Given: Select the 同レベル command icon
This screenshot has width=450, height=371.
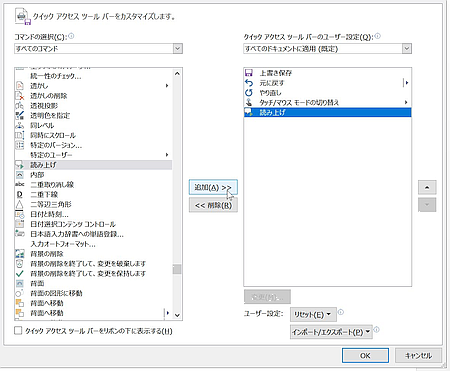Looking at the screenshot, I should pos(20,126).
